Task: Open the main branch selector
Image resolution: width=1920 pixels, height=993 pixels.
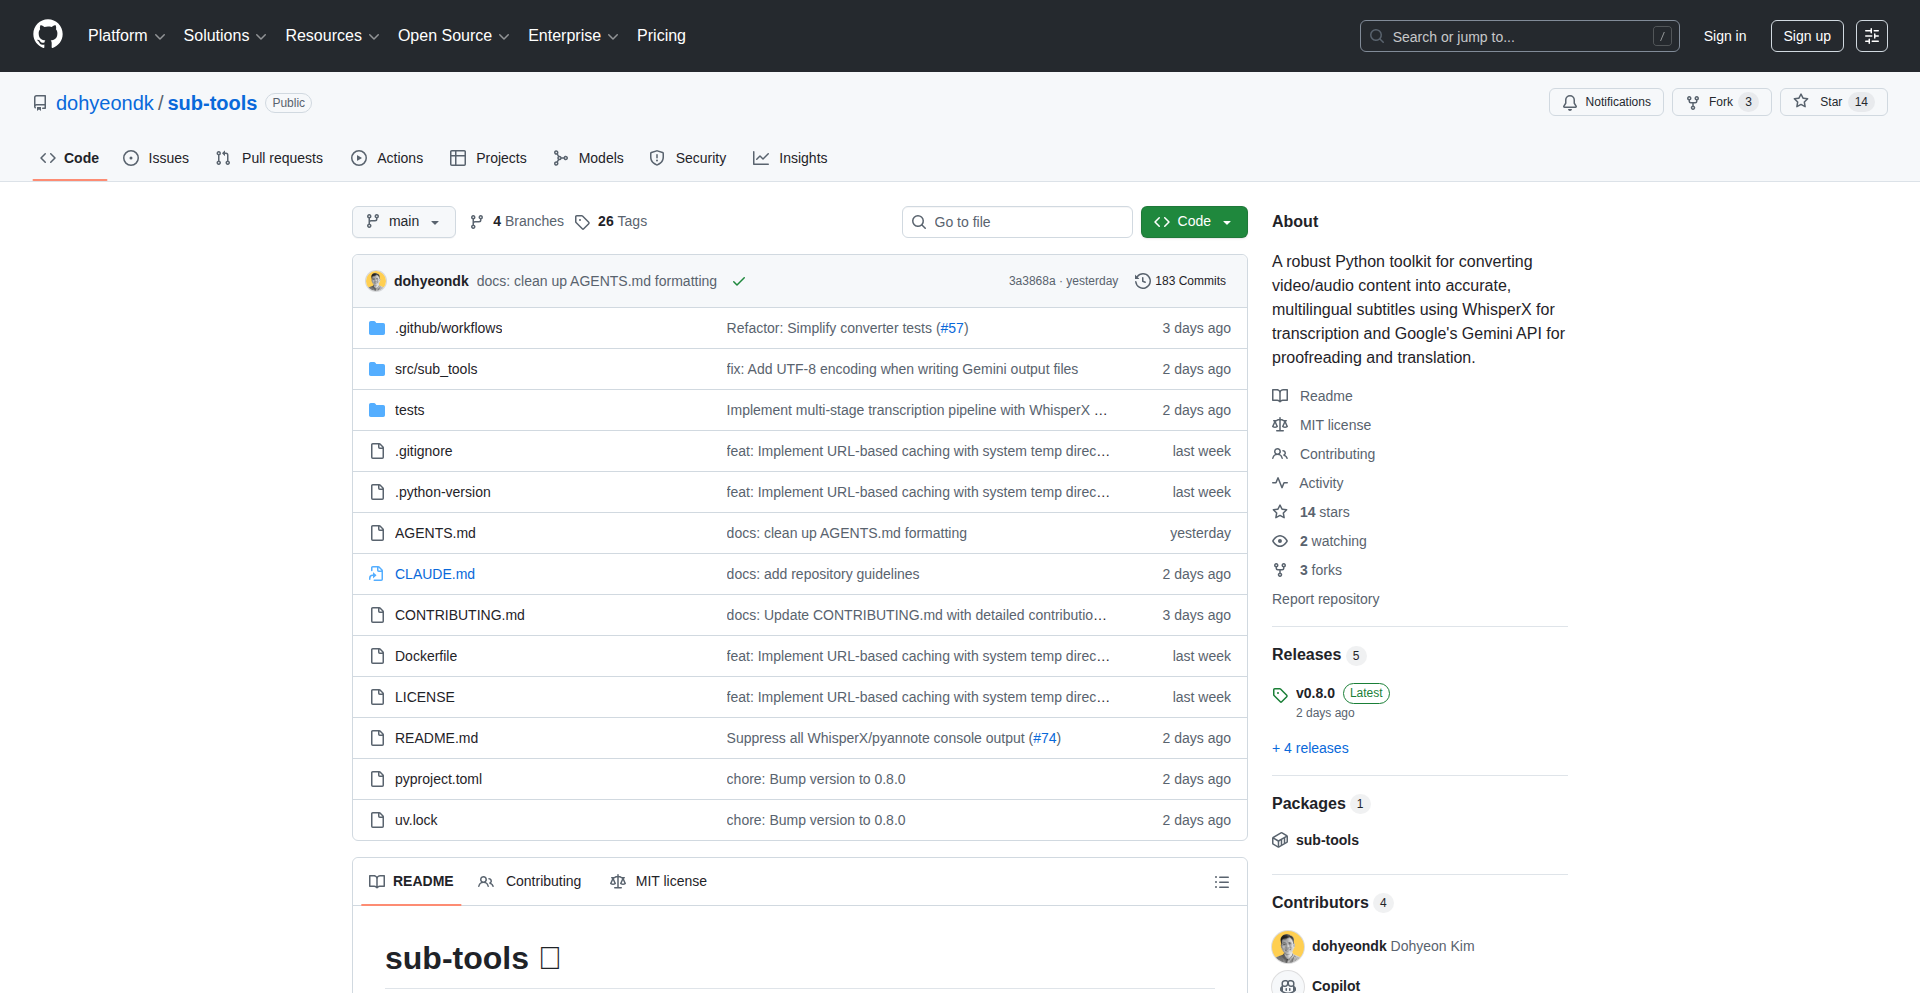Action: pyautogui.click(x=403, y=221)
